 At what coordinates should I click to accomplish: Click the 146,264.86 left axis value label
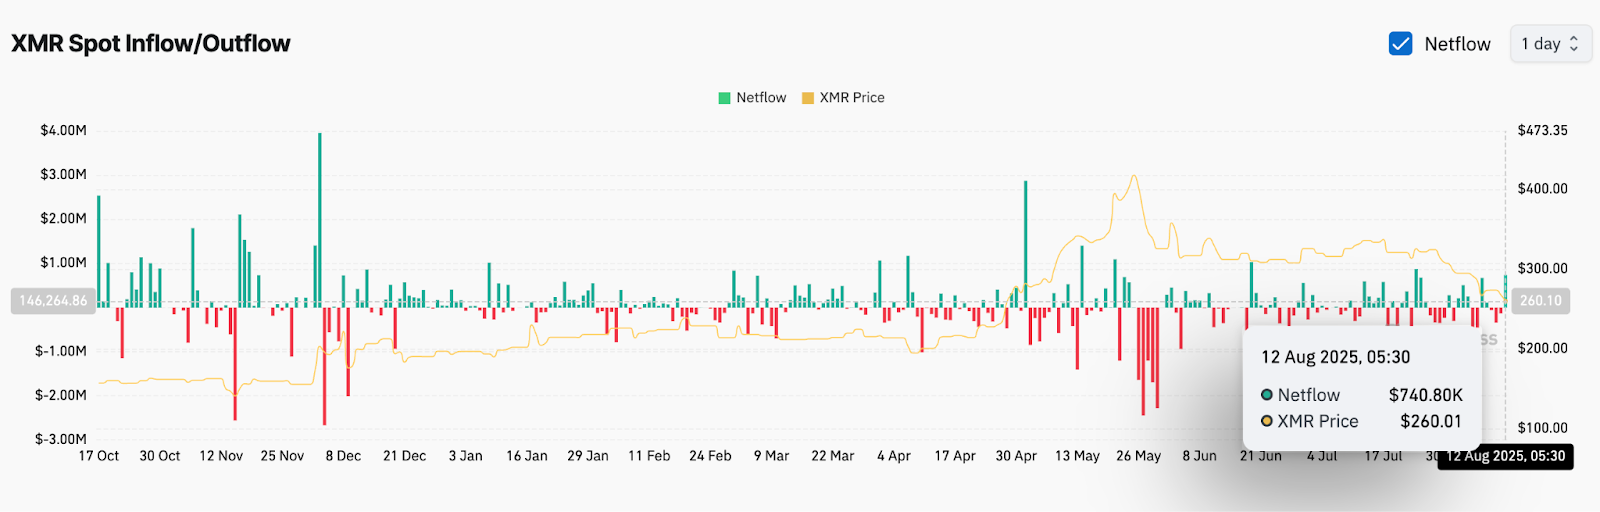53,301
